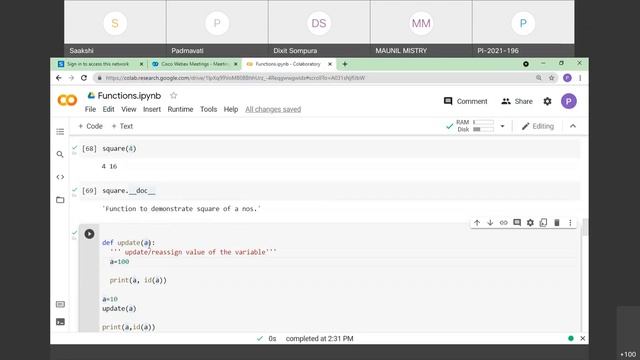
Task: Open the Files folder sidebar icon
Action: click(60, 200)
